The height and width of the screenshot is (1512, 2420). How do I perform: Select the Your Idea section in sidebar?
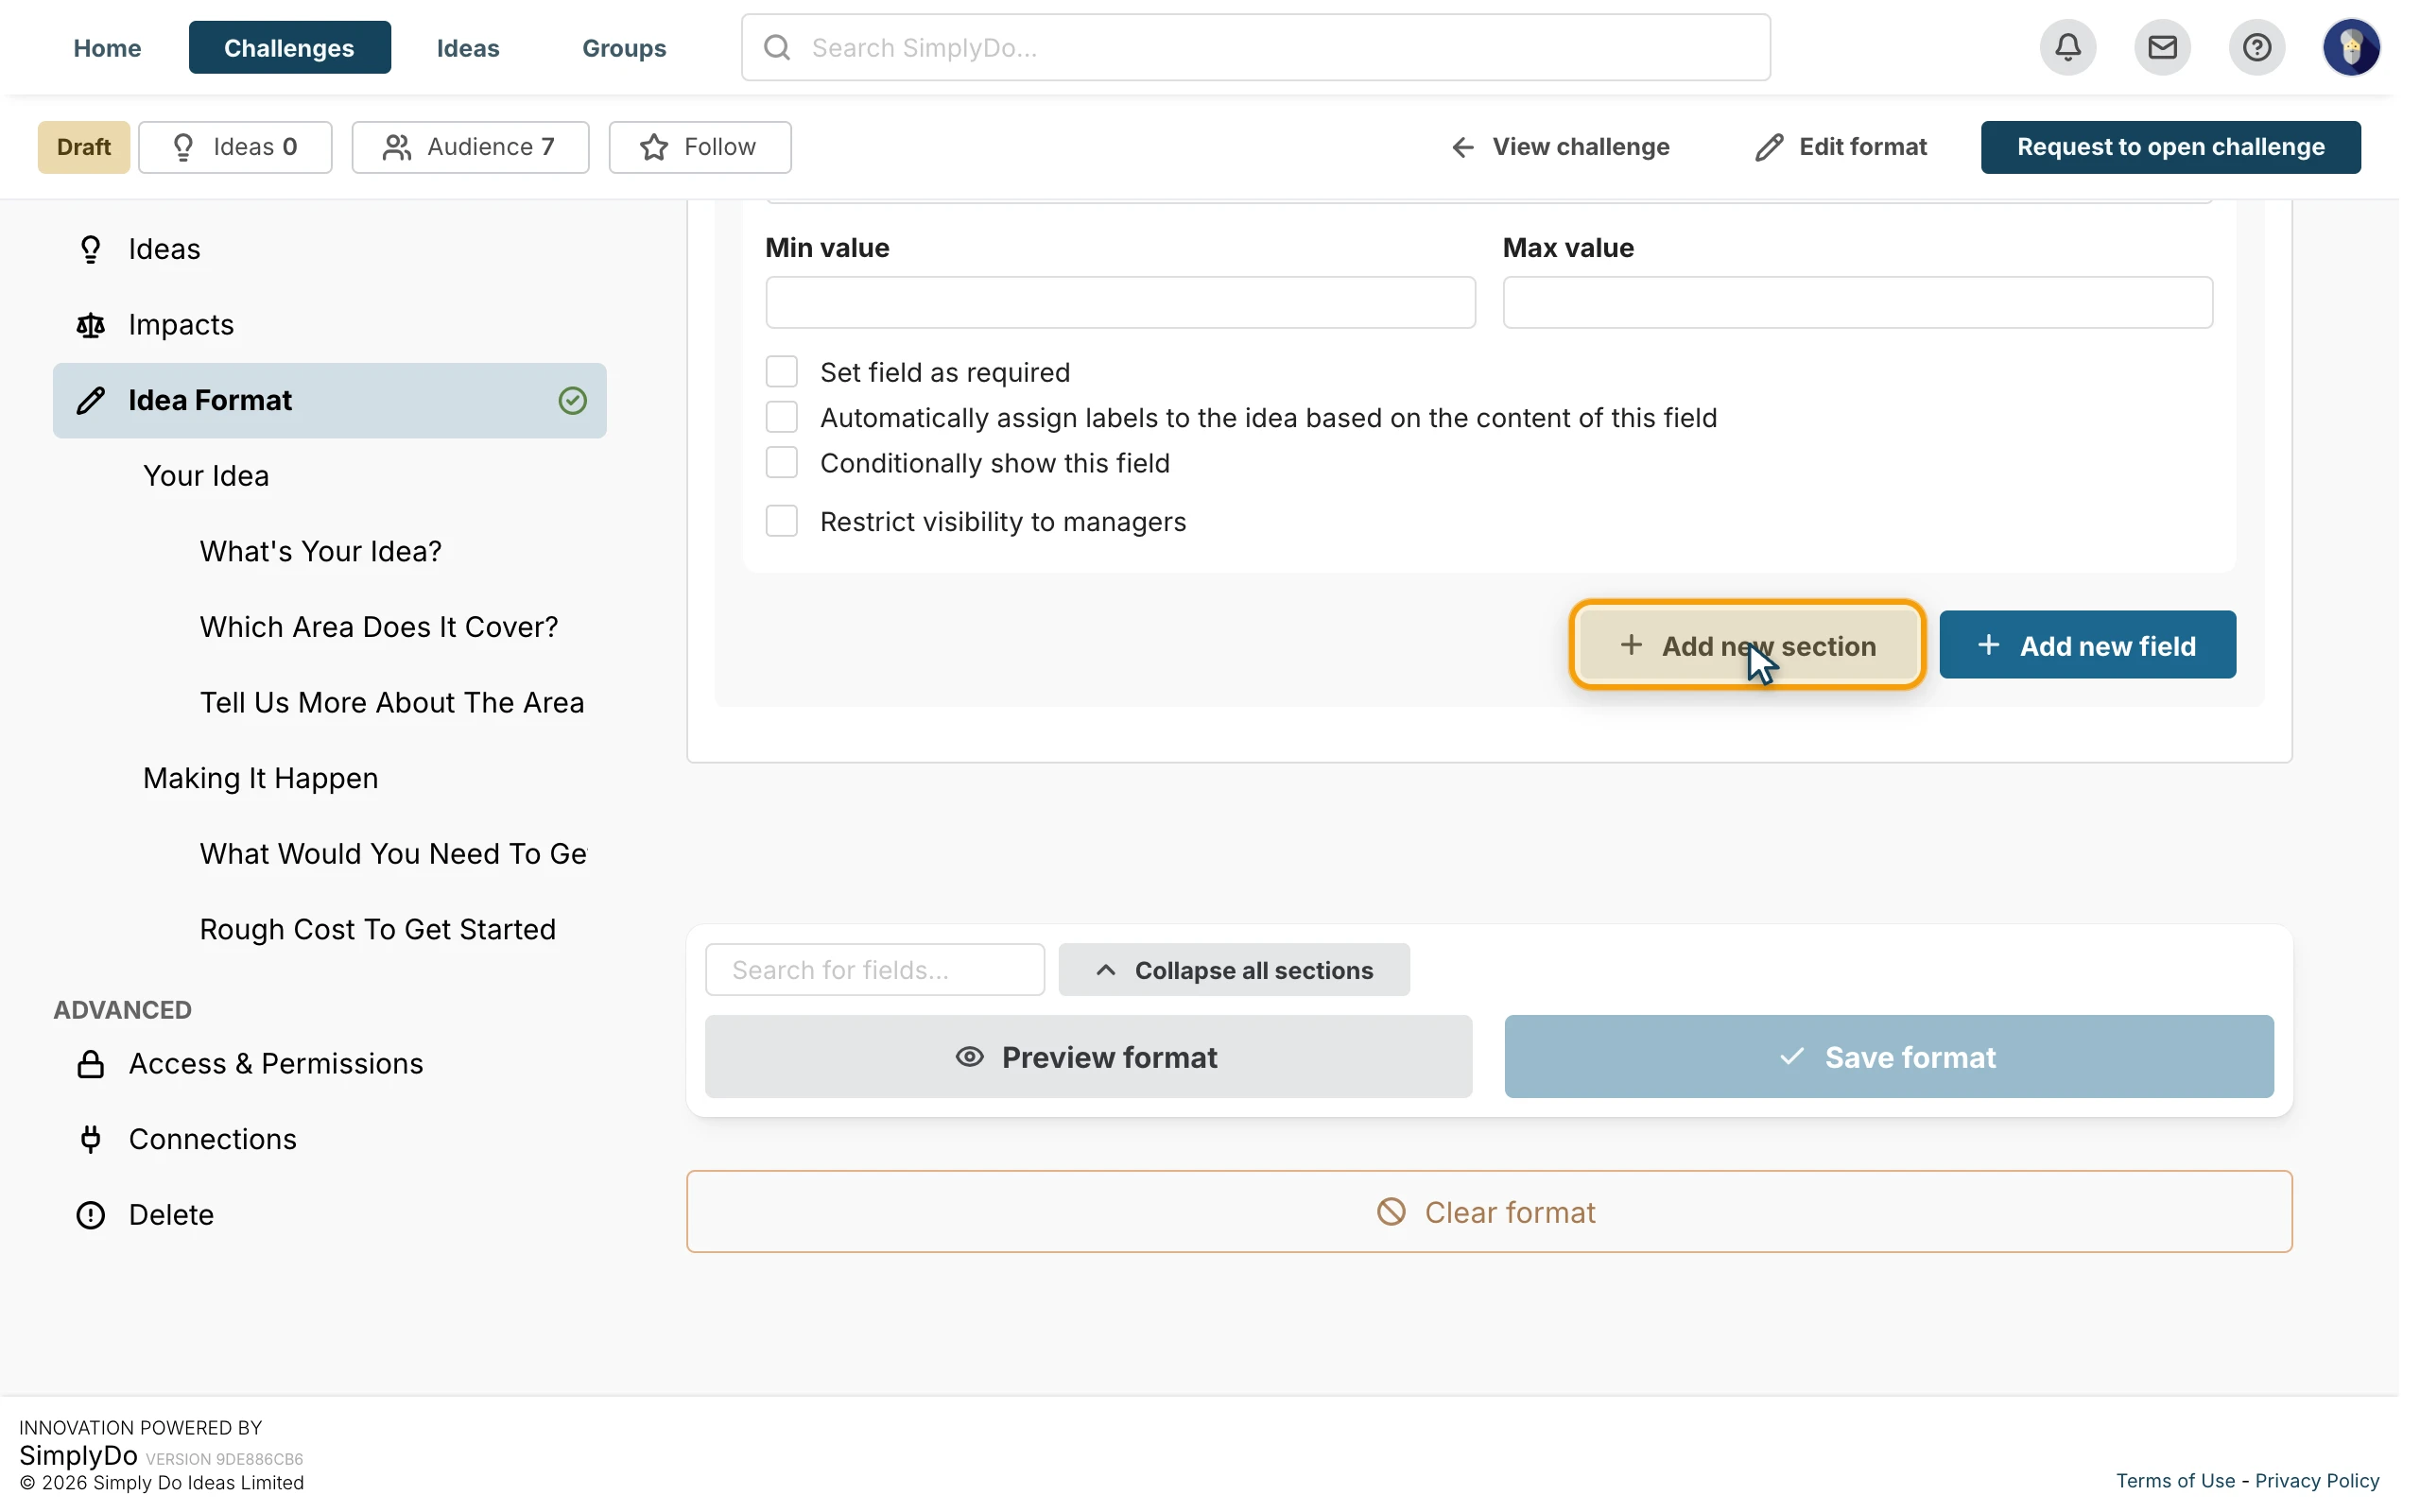coord(206,476)
